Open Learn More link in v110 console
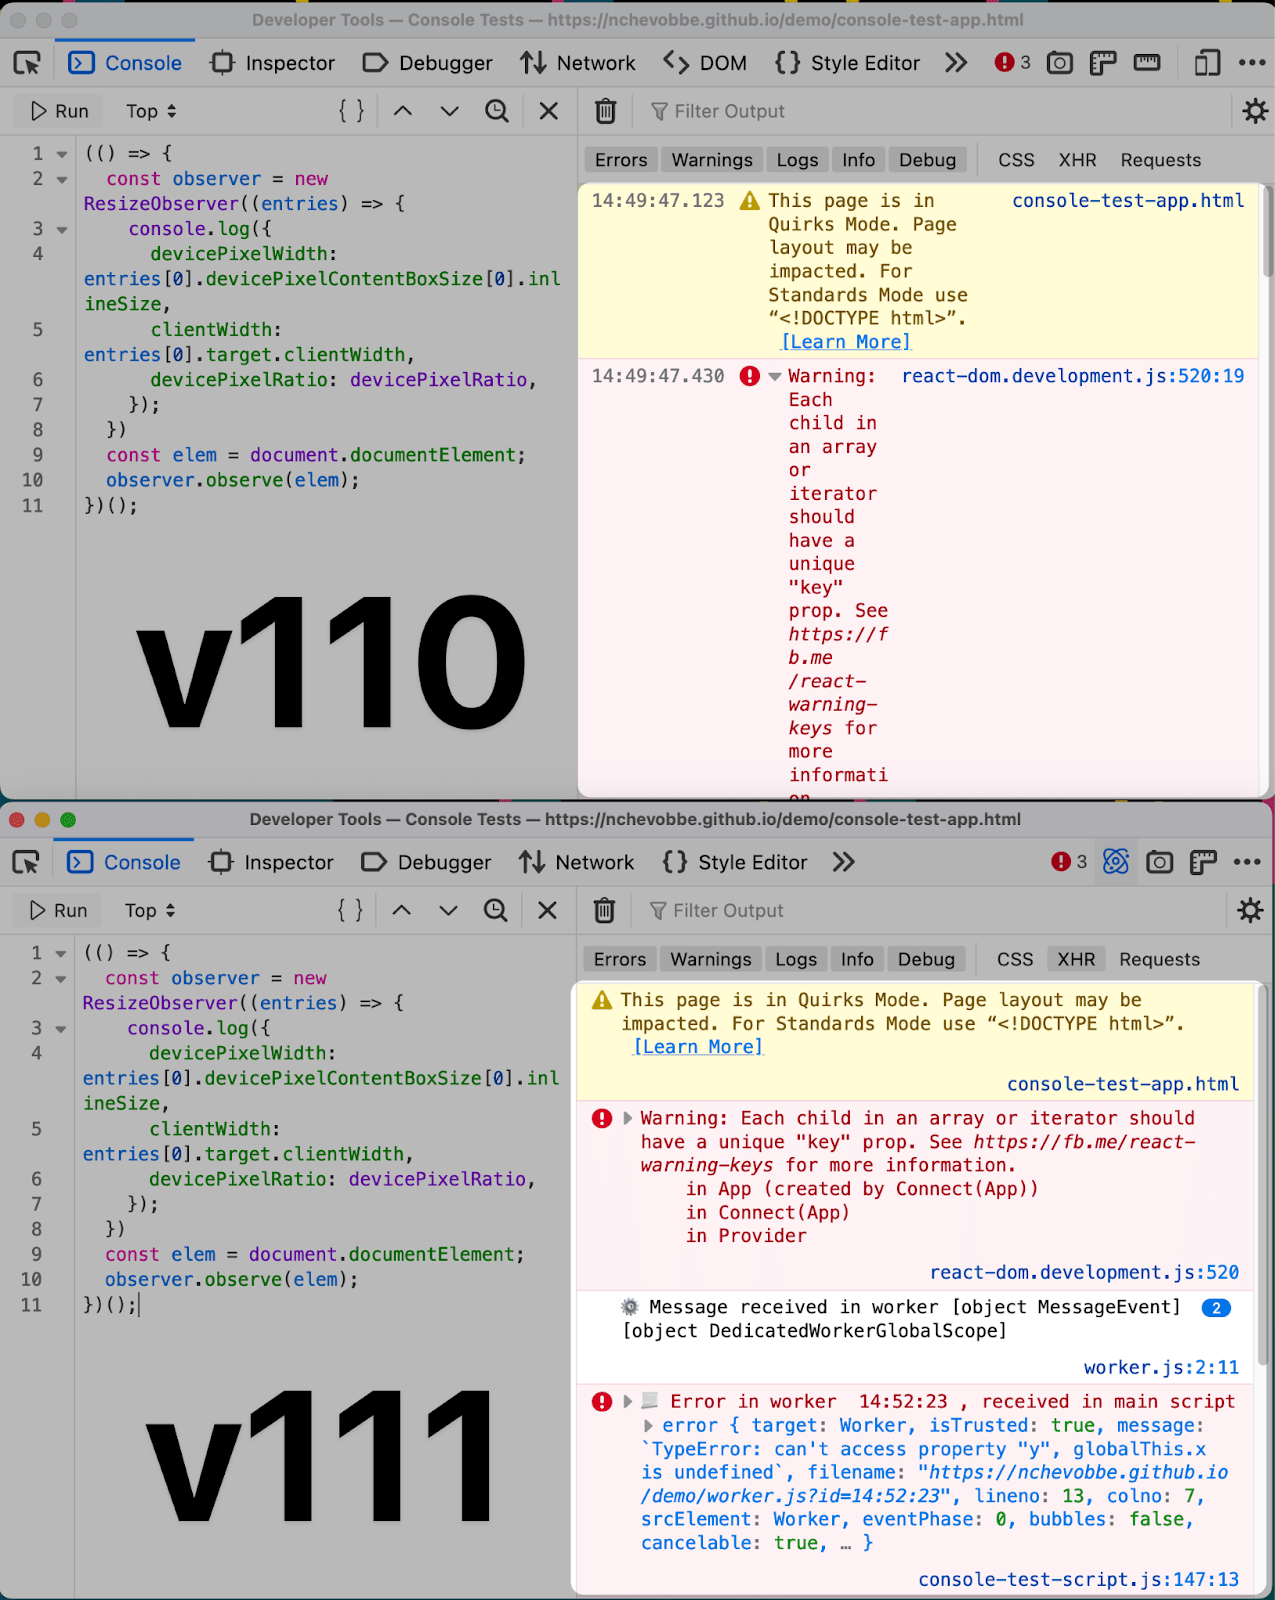 [846, 342]
